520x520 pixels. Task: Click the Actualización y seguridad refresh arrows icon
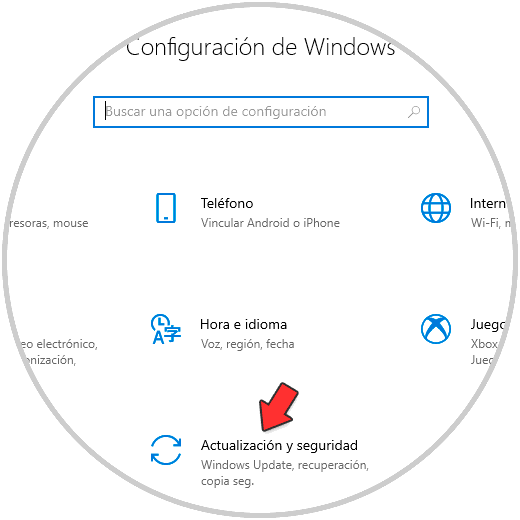click(166, 450)
